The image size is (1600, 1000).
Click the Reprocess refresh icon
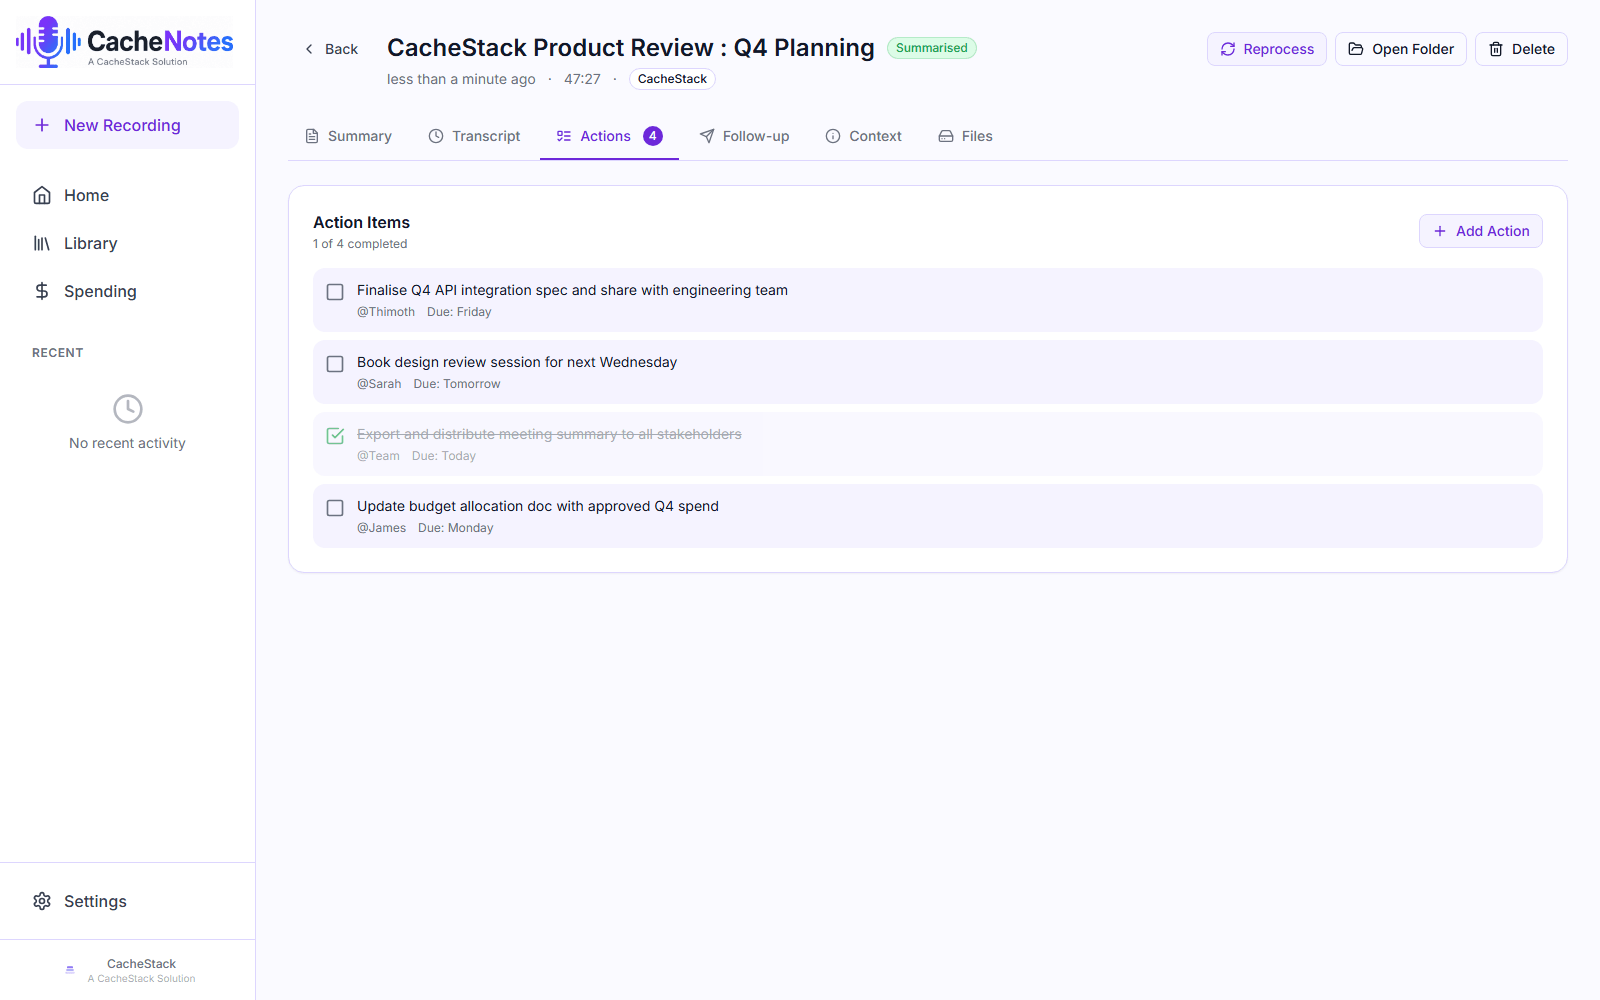tap(1228, 49)
